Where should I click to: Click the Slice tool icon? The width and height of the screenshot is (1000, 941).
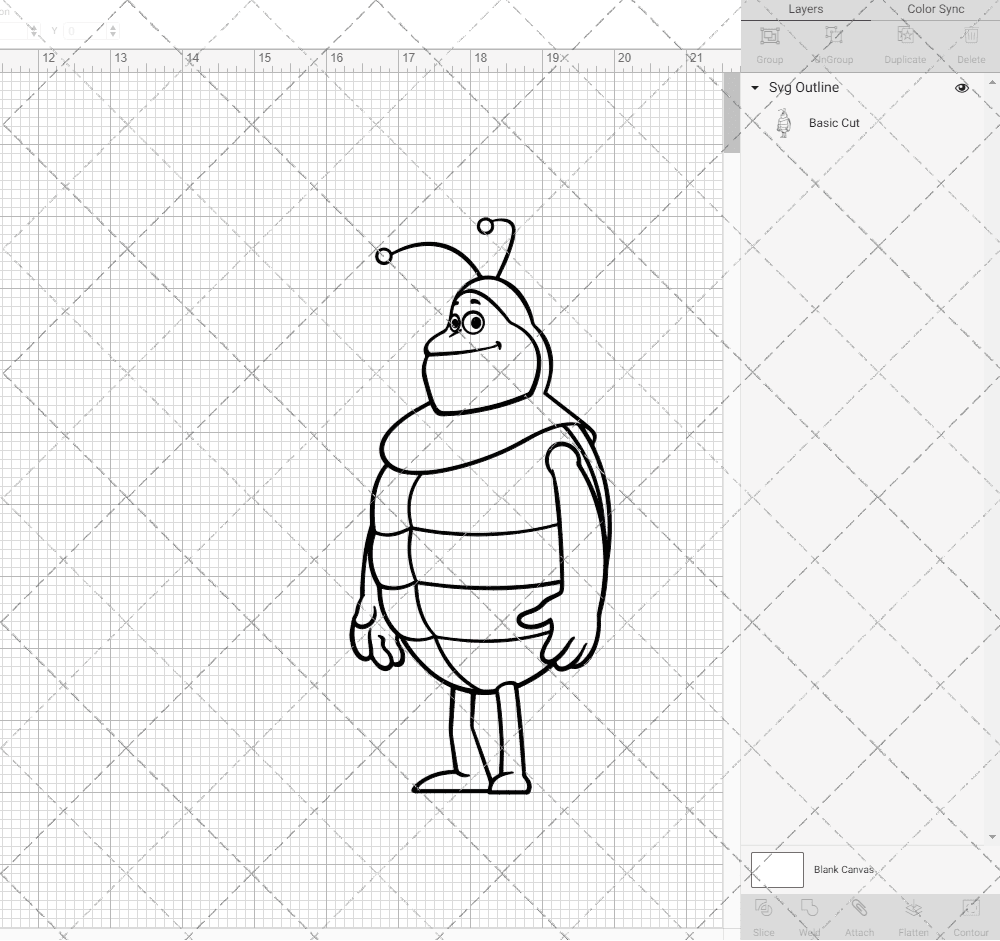click(x=763, y=908)
